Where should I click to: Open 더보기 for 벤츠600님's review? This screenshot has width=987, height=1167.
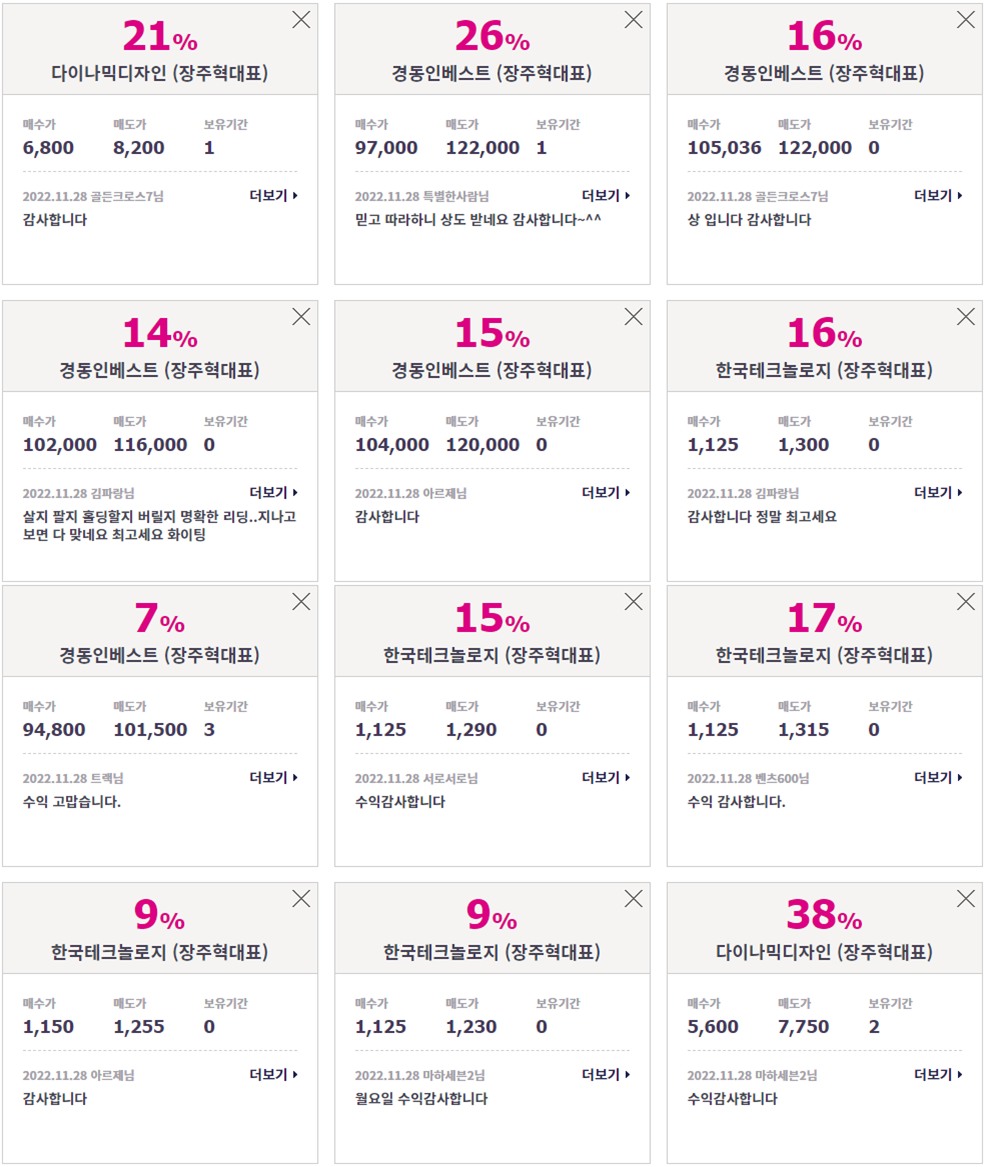click(938, 778)
